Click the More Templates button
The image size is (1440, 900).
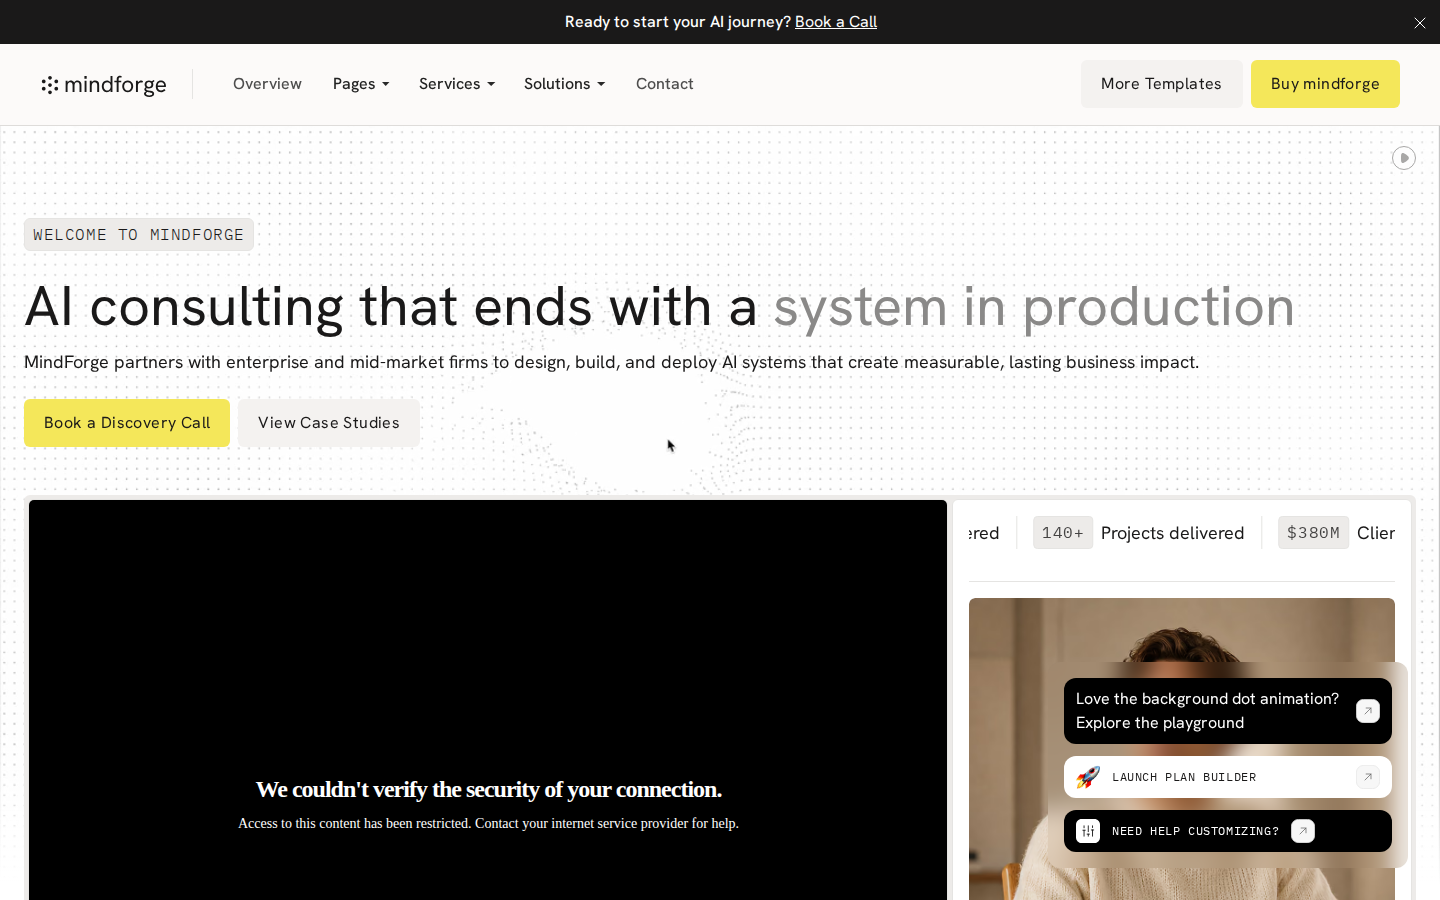pyautogui.click(x=1161, y=84)
